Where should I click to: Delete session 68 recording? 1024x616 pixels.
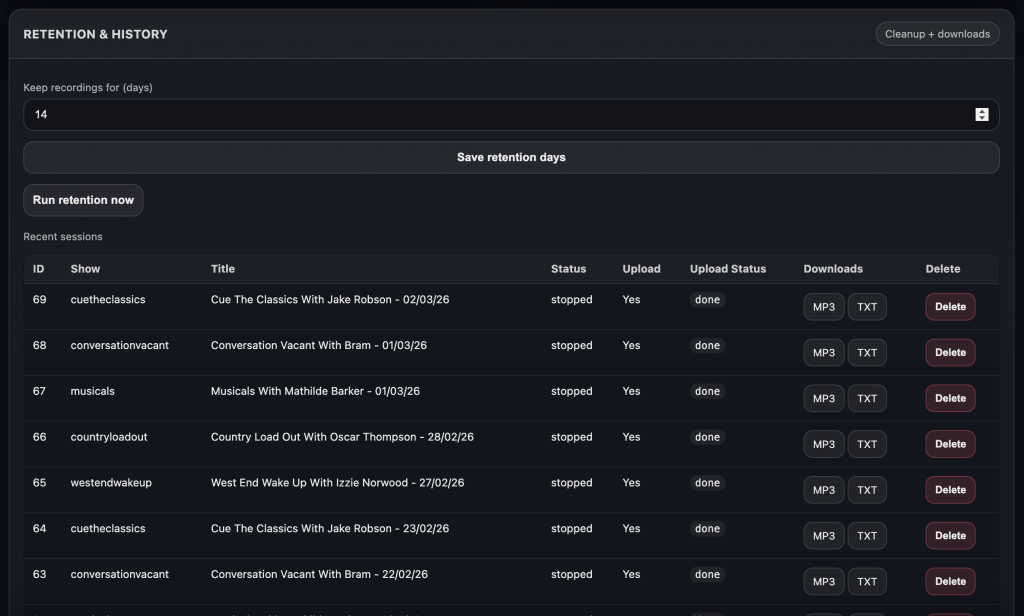(950, 353)
